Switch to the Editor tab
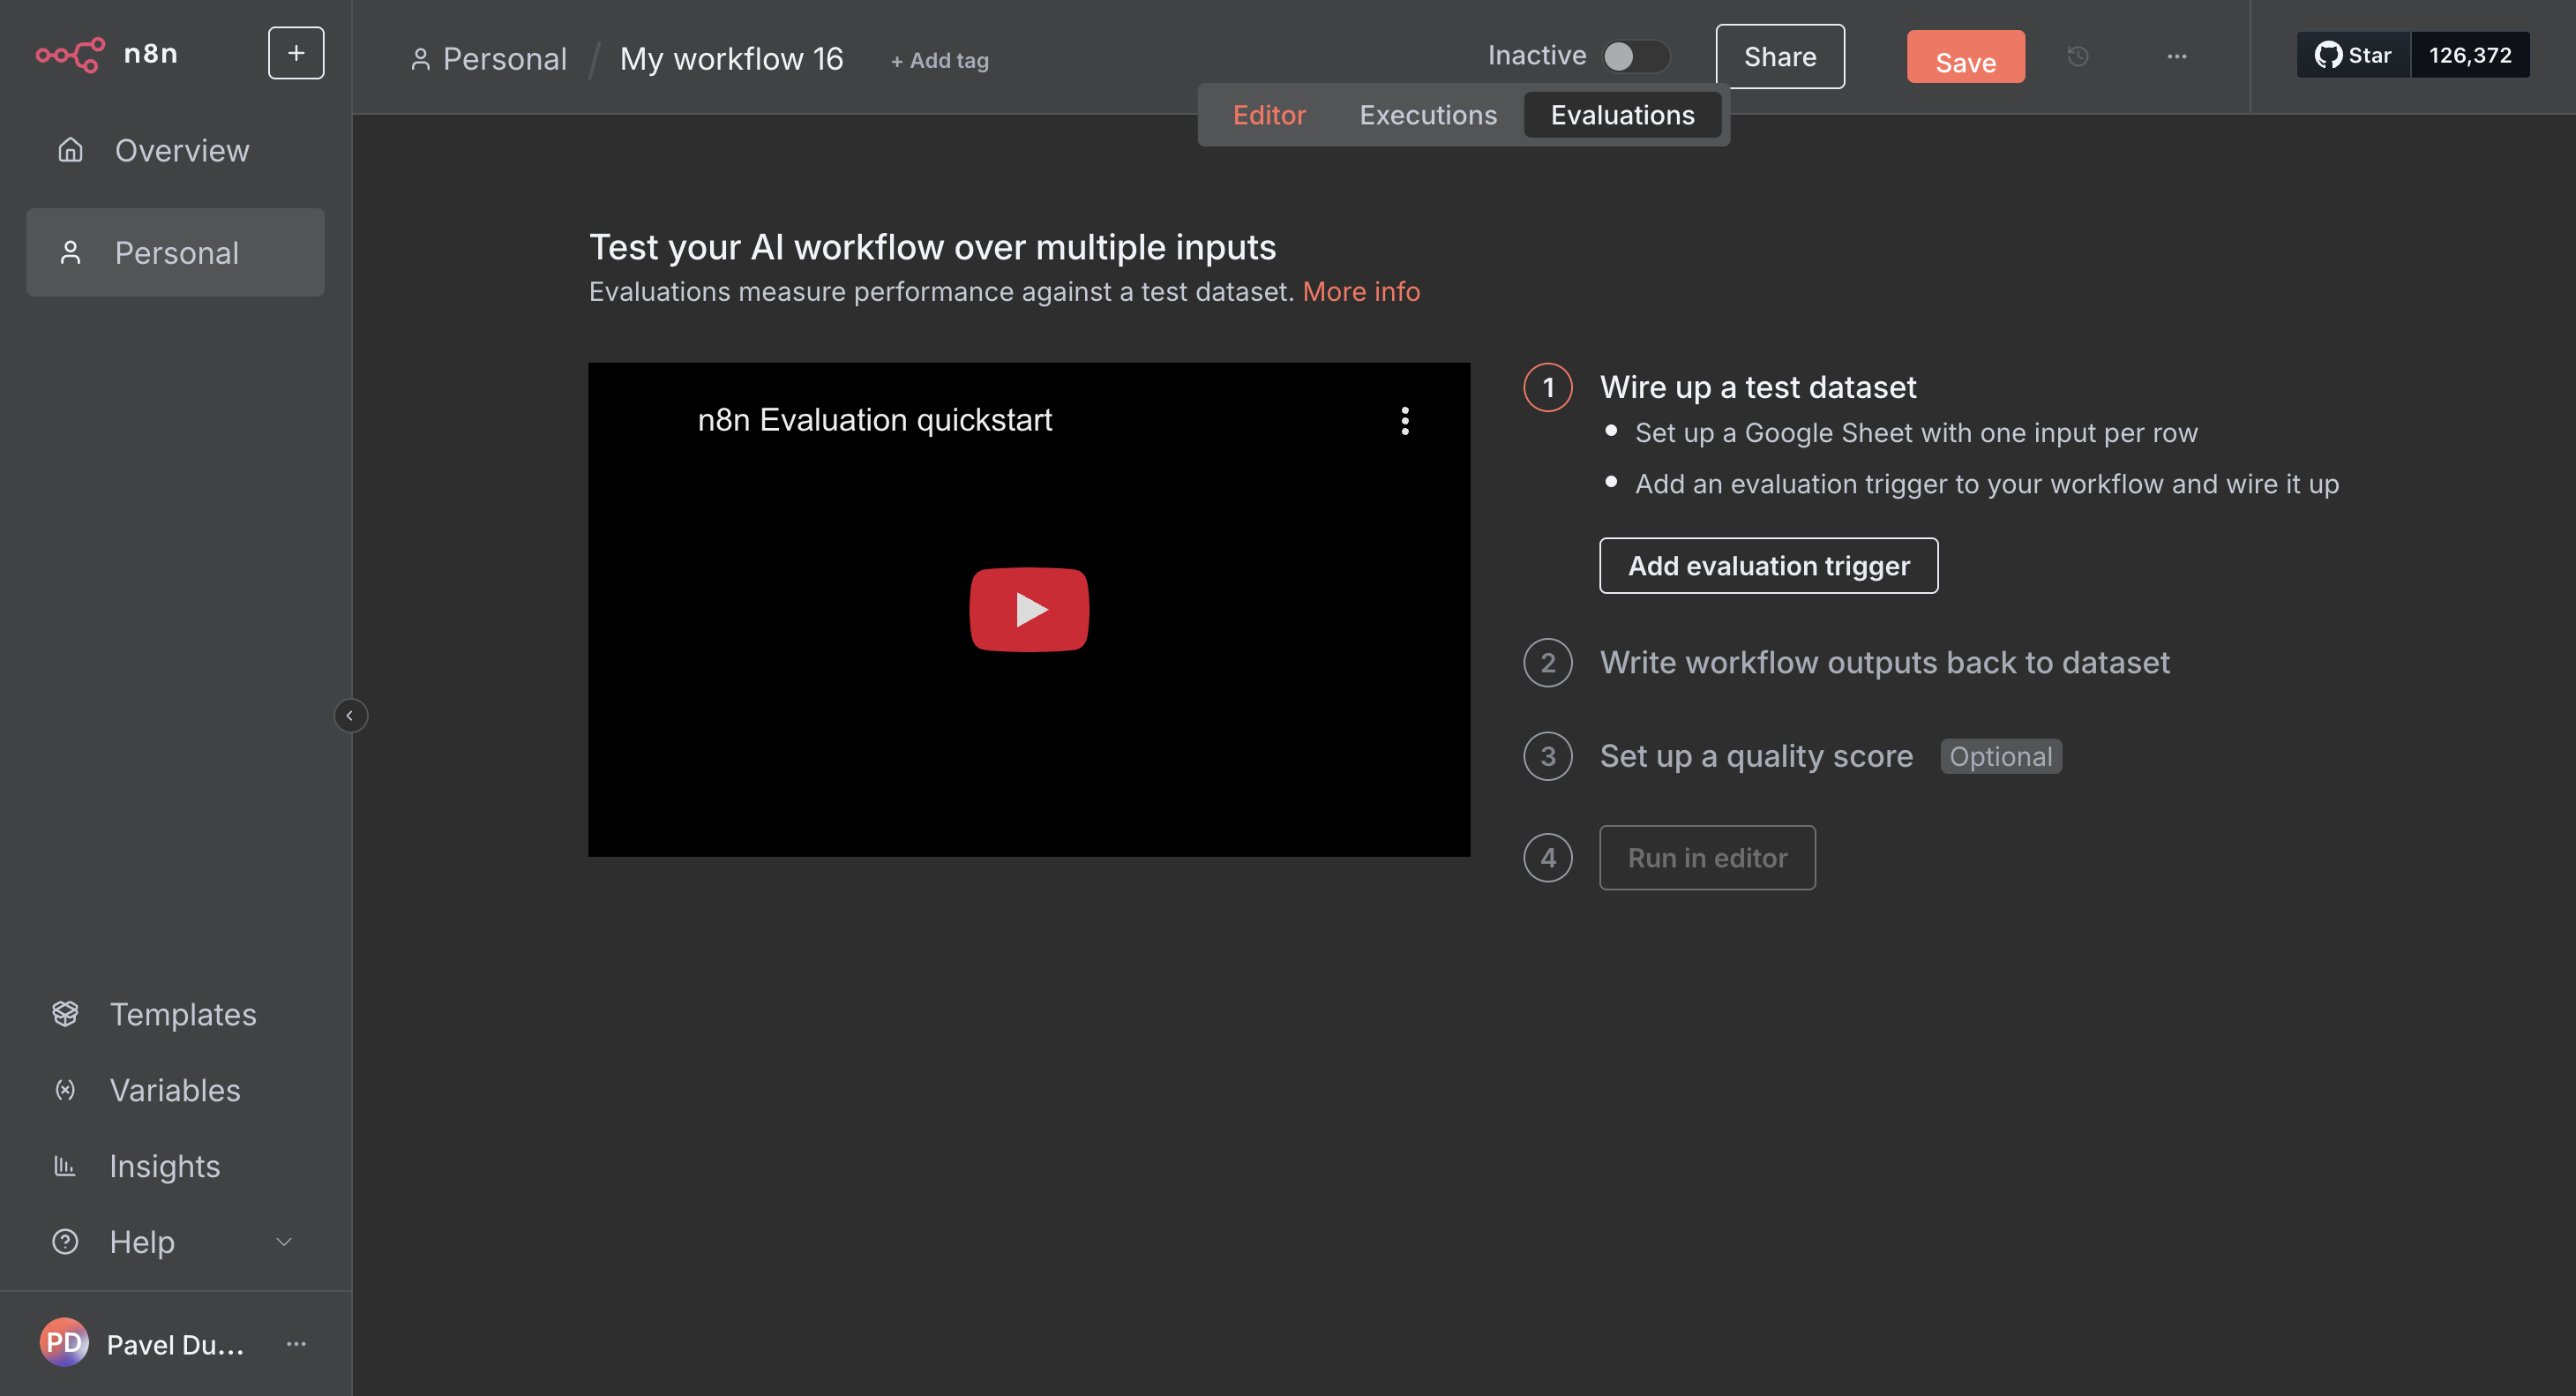Viewport: 2576px width, 1396px height. coord(1269,115)
